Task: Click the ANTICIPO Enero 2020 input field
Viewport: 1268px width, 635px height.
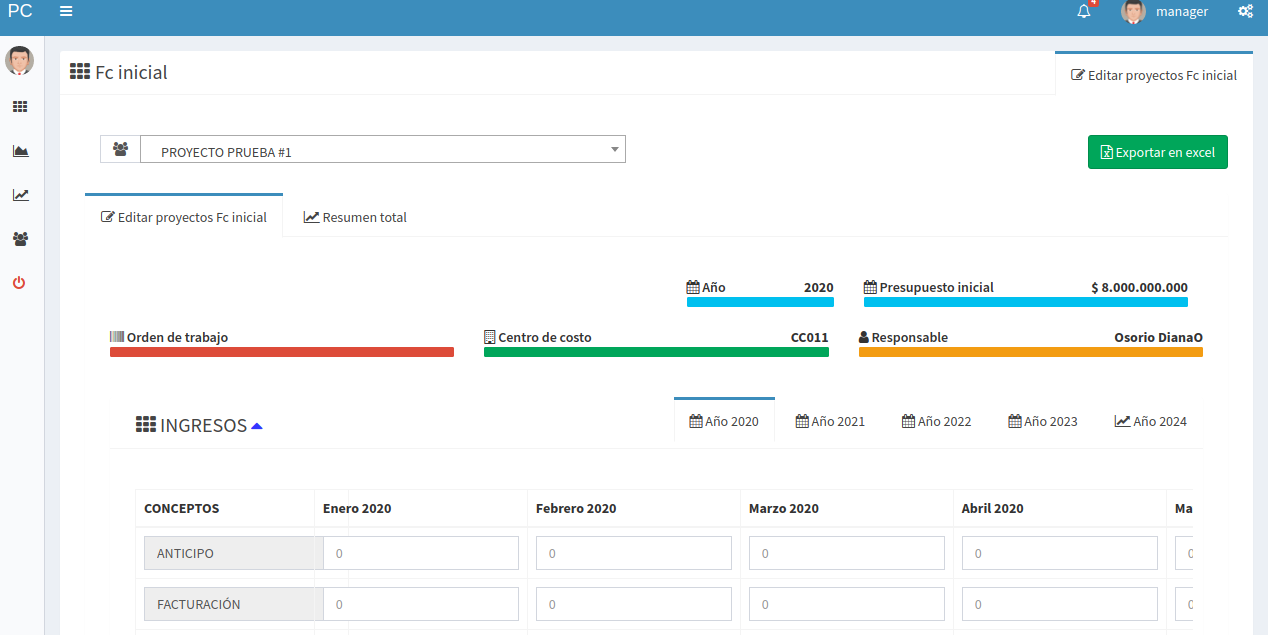Action: (x=421, y=553)
